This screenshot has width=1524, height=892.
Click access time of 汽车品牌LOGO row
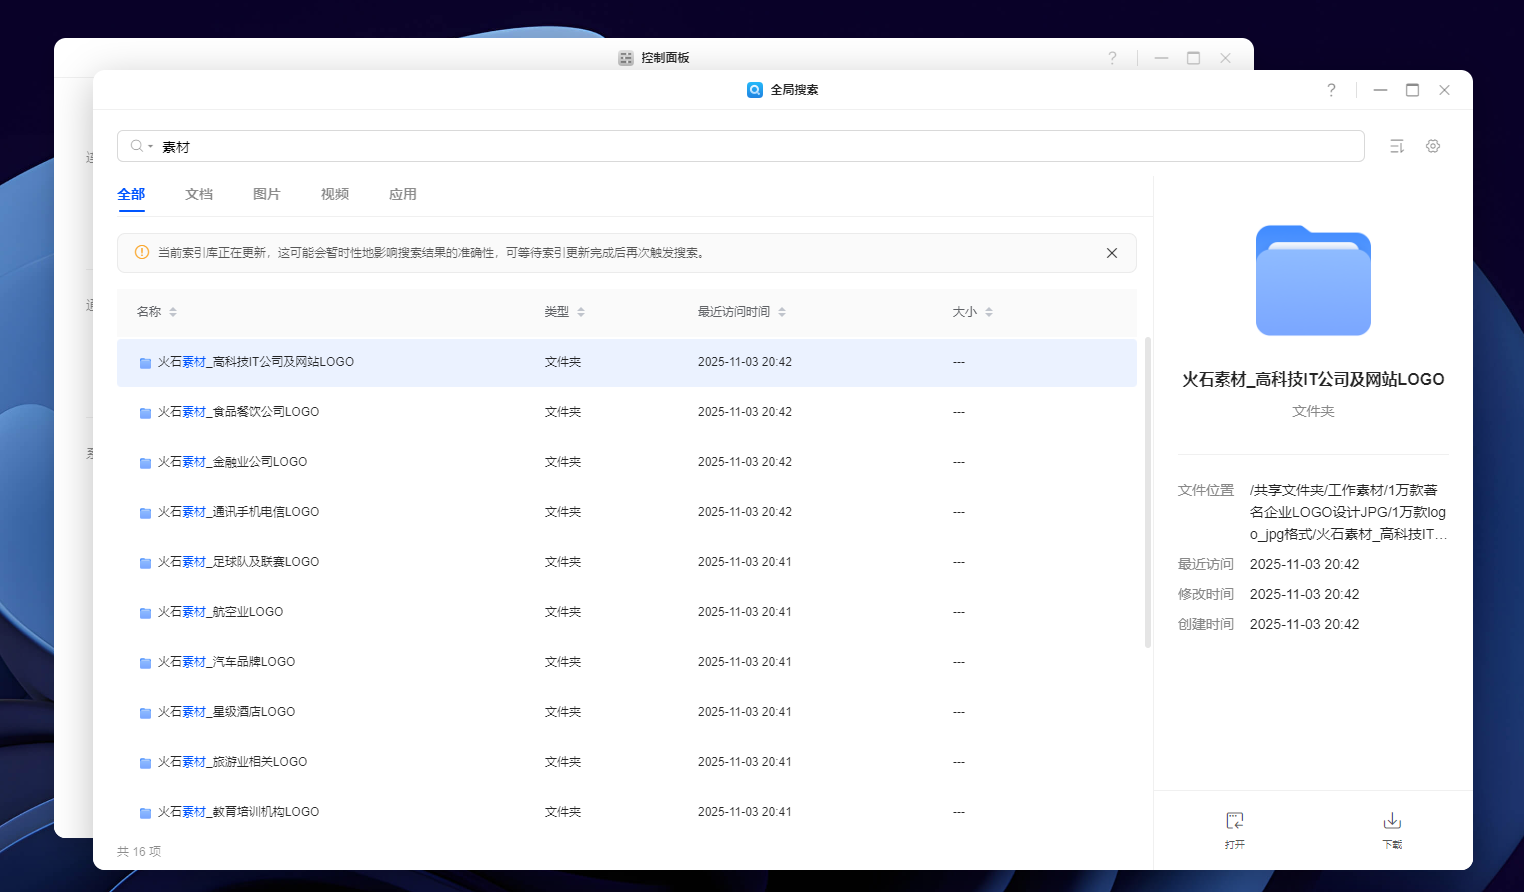tap(745, 662)
